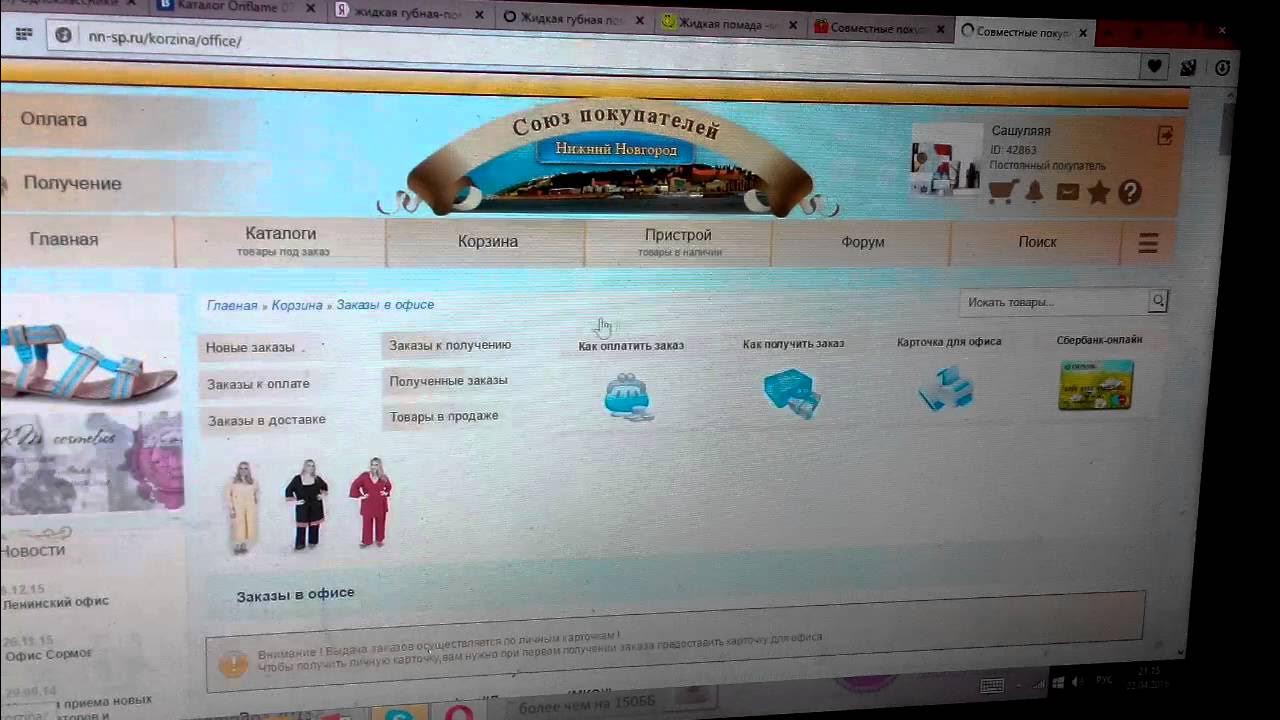Click the Sberbank card icon under Сбербанк-онлайн
The width and height of the screenshot is (1280, 720).
click(1096, 386)
